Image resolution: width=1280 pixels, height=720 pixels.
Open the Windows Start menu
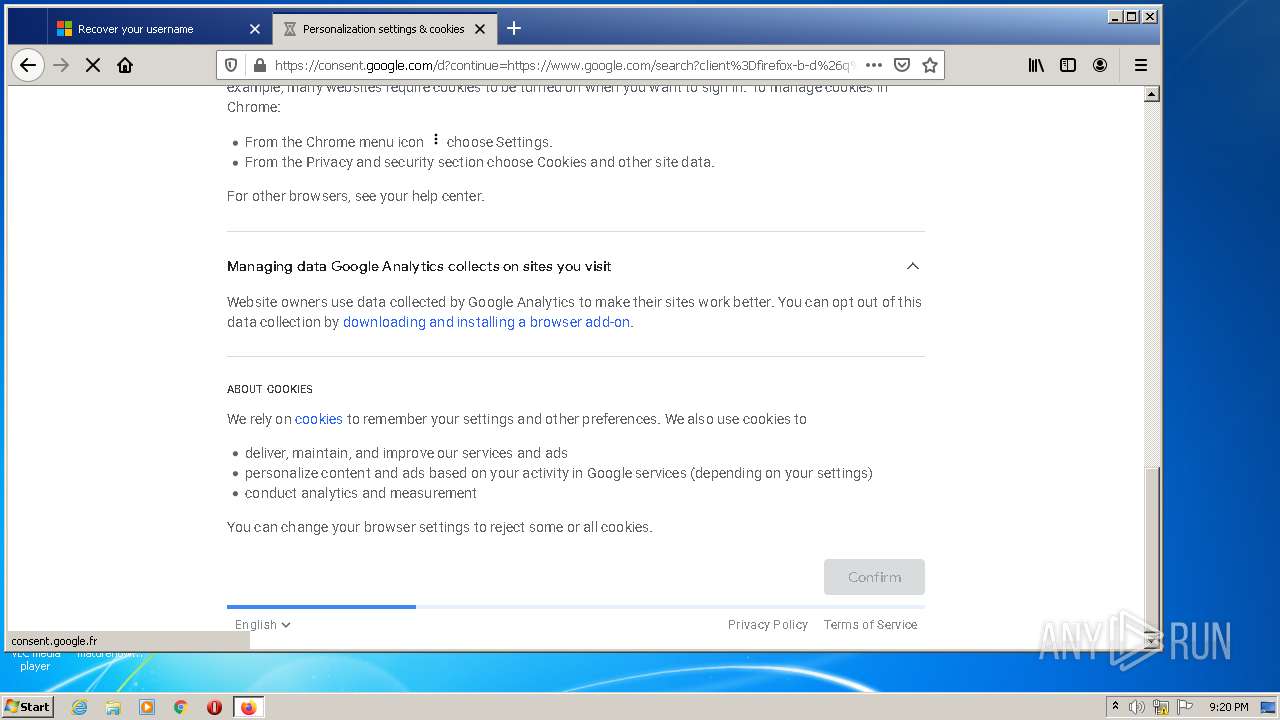27,706
